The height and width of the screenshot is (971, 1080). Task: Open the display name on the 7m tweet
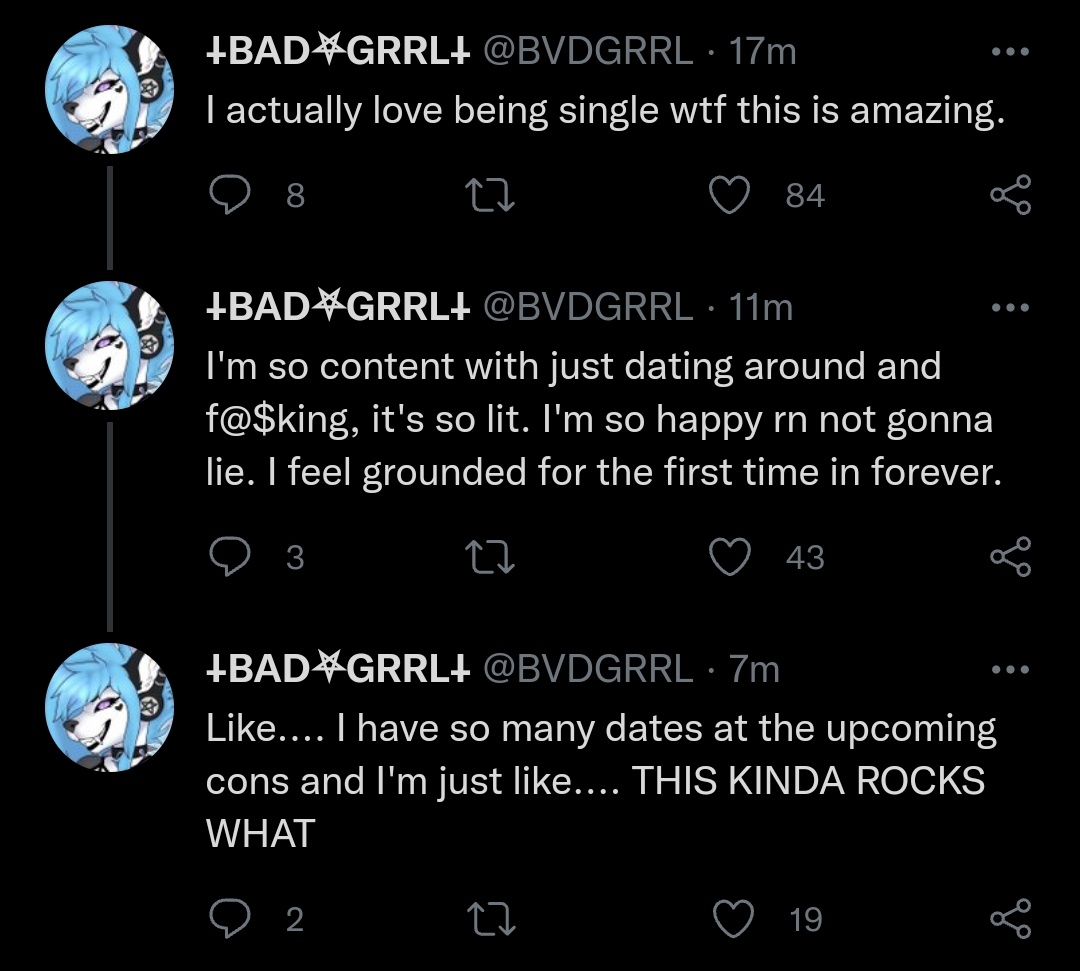pos(338,669)
